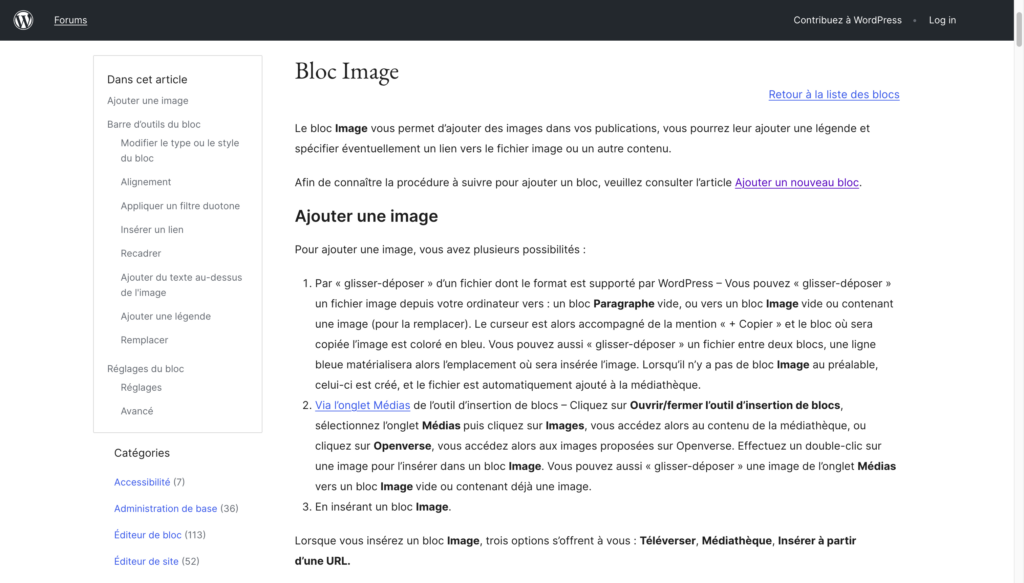Open Contribuez à WordPress menu item
Viewport: 1024px width, 583px height.
(x=847, y=20)
